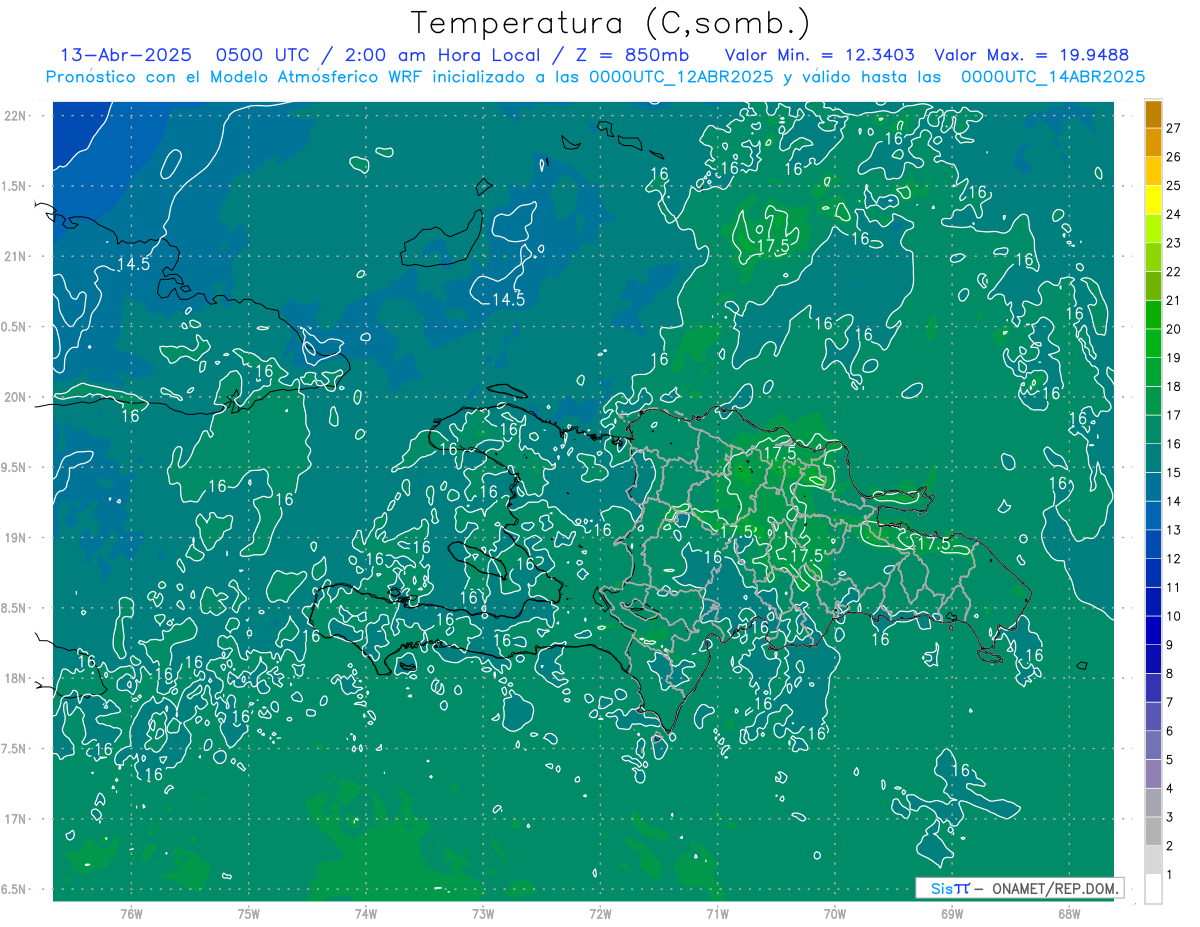Click the 68W longitude label
Viewport: 1200px width, 927px height.
pos(1069,914)
